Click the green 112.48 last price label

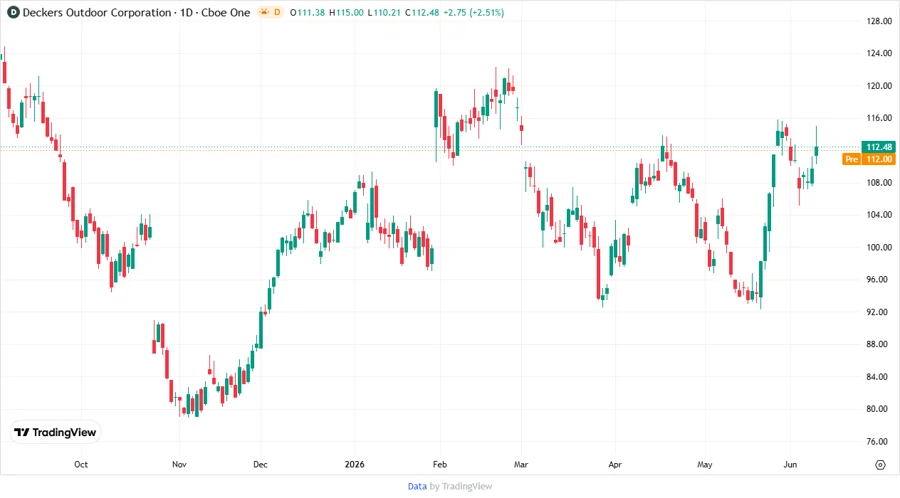[x=878, y=147]
